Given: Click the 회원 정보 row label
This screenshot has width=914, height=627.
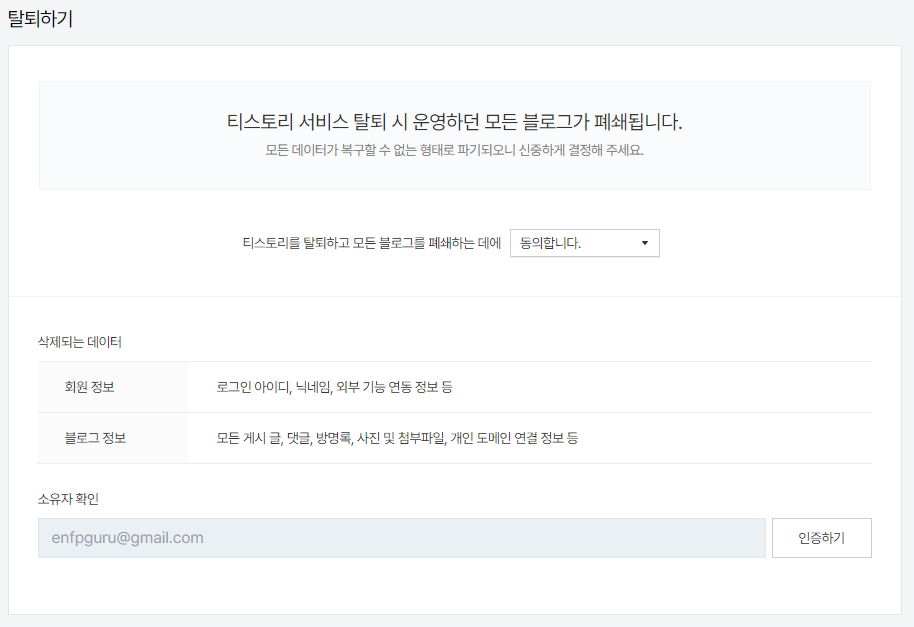Looking at the screenshot, I should click(89, 387).
